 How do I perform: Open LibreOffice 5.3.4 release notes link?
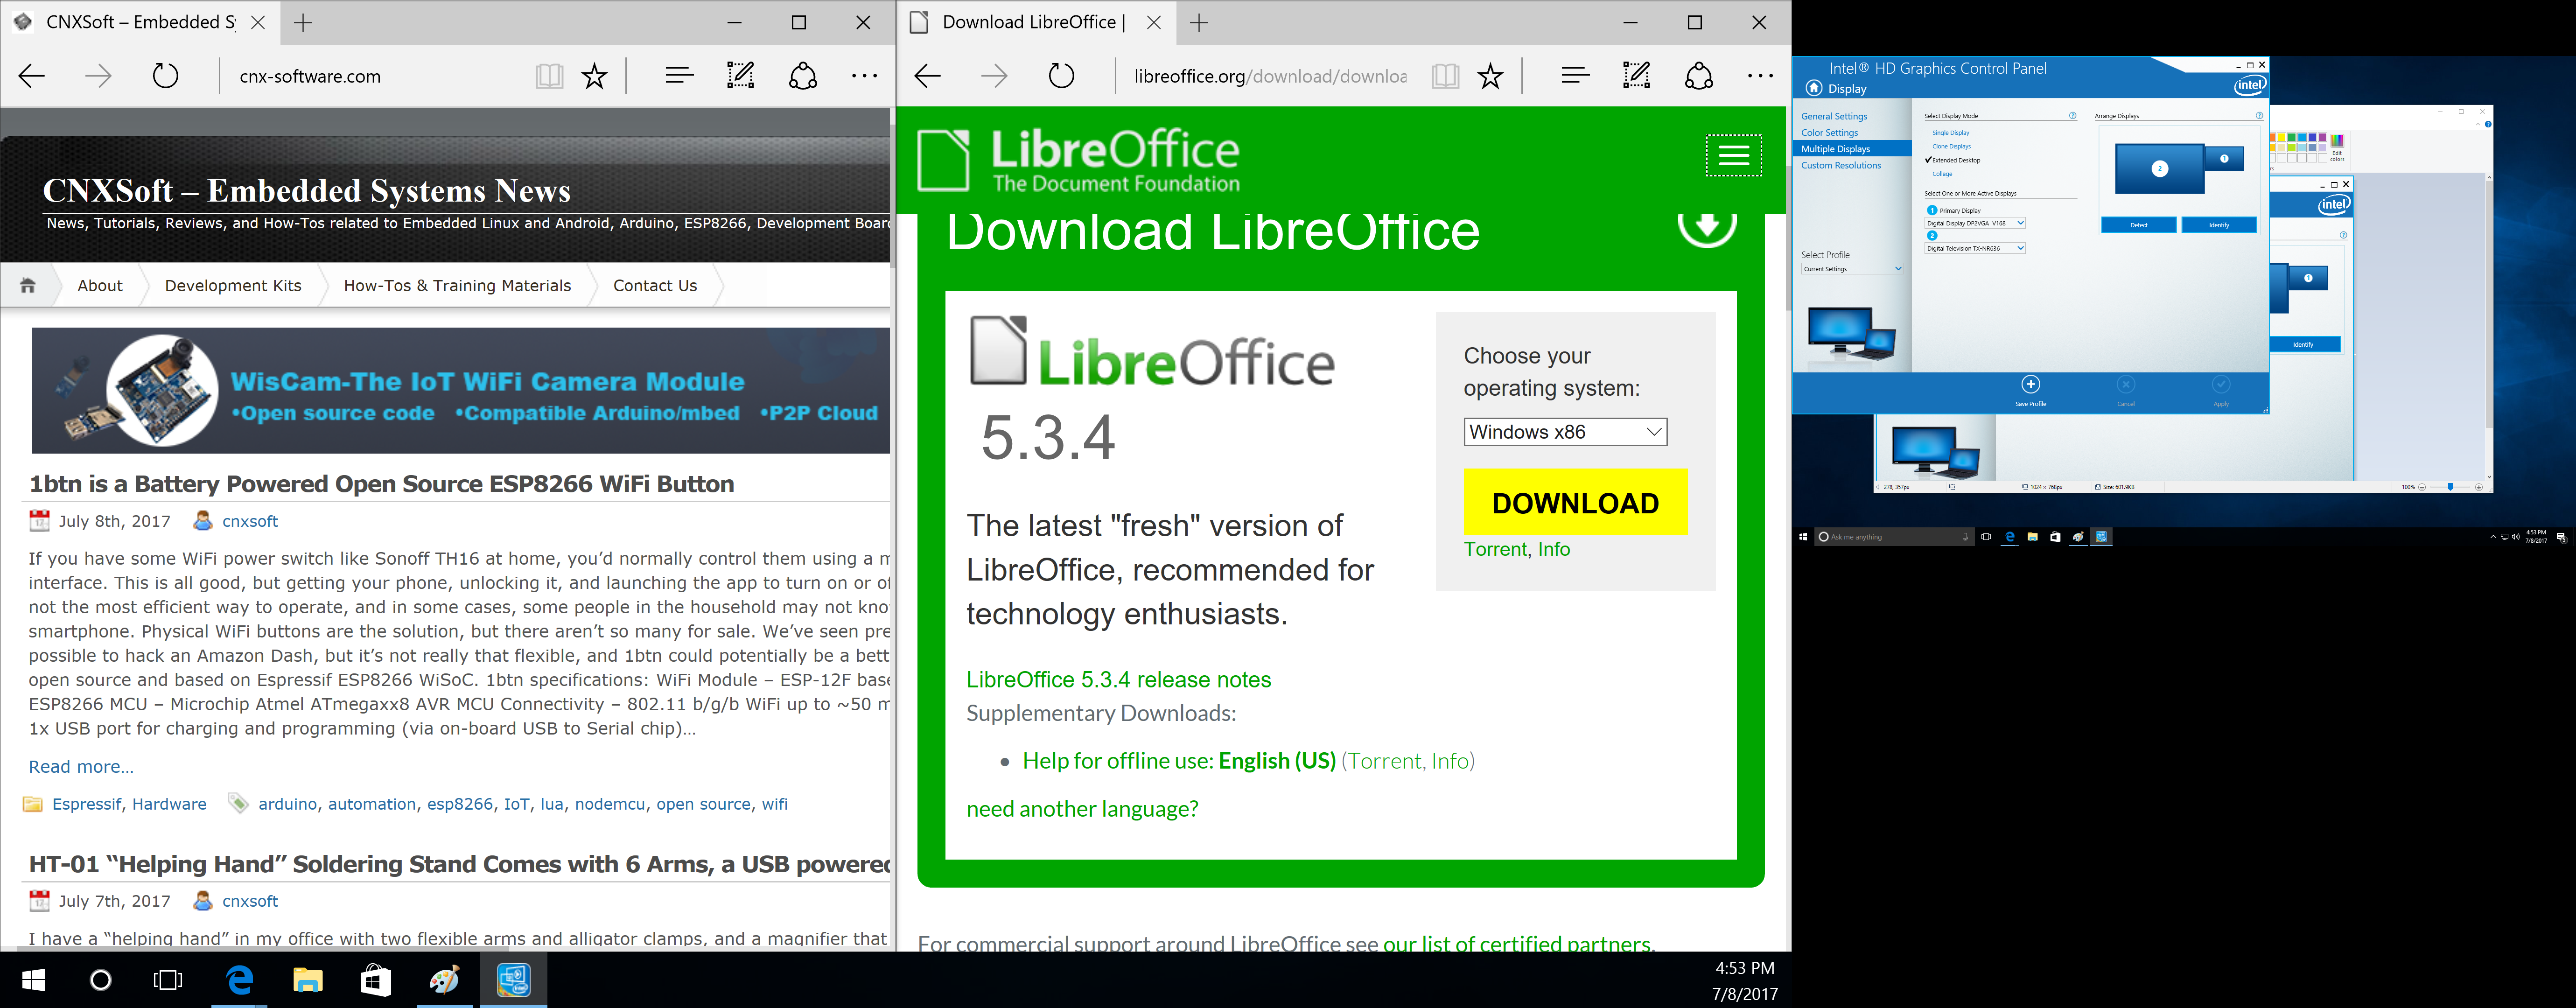coord(1118,680)
